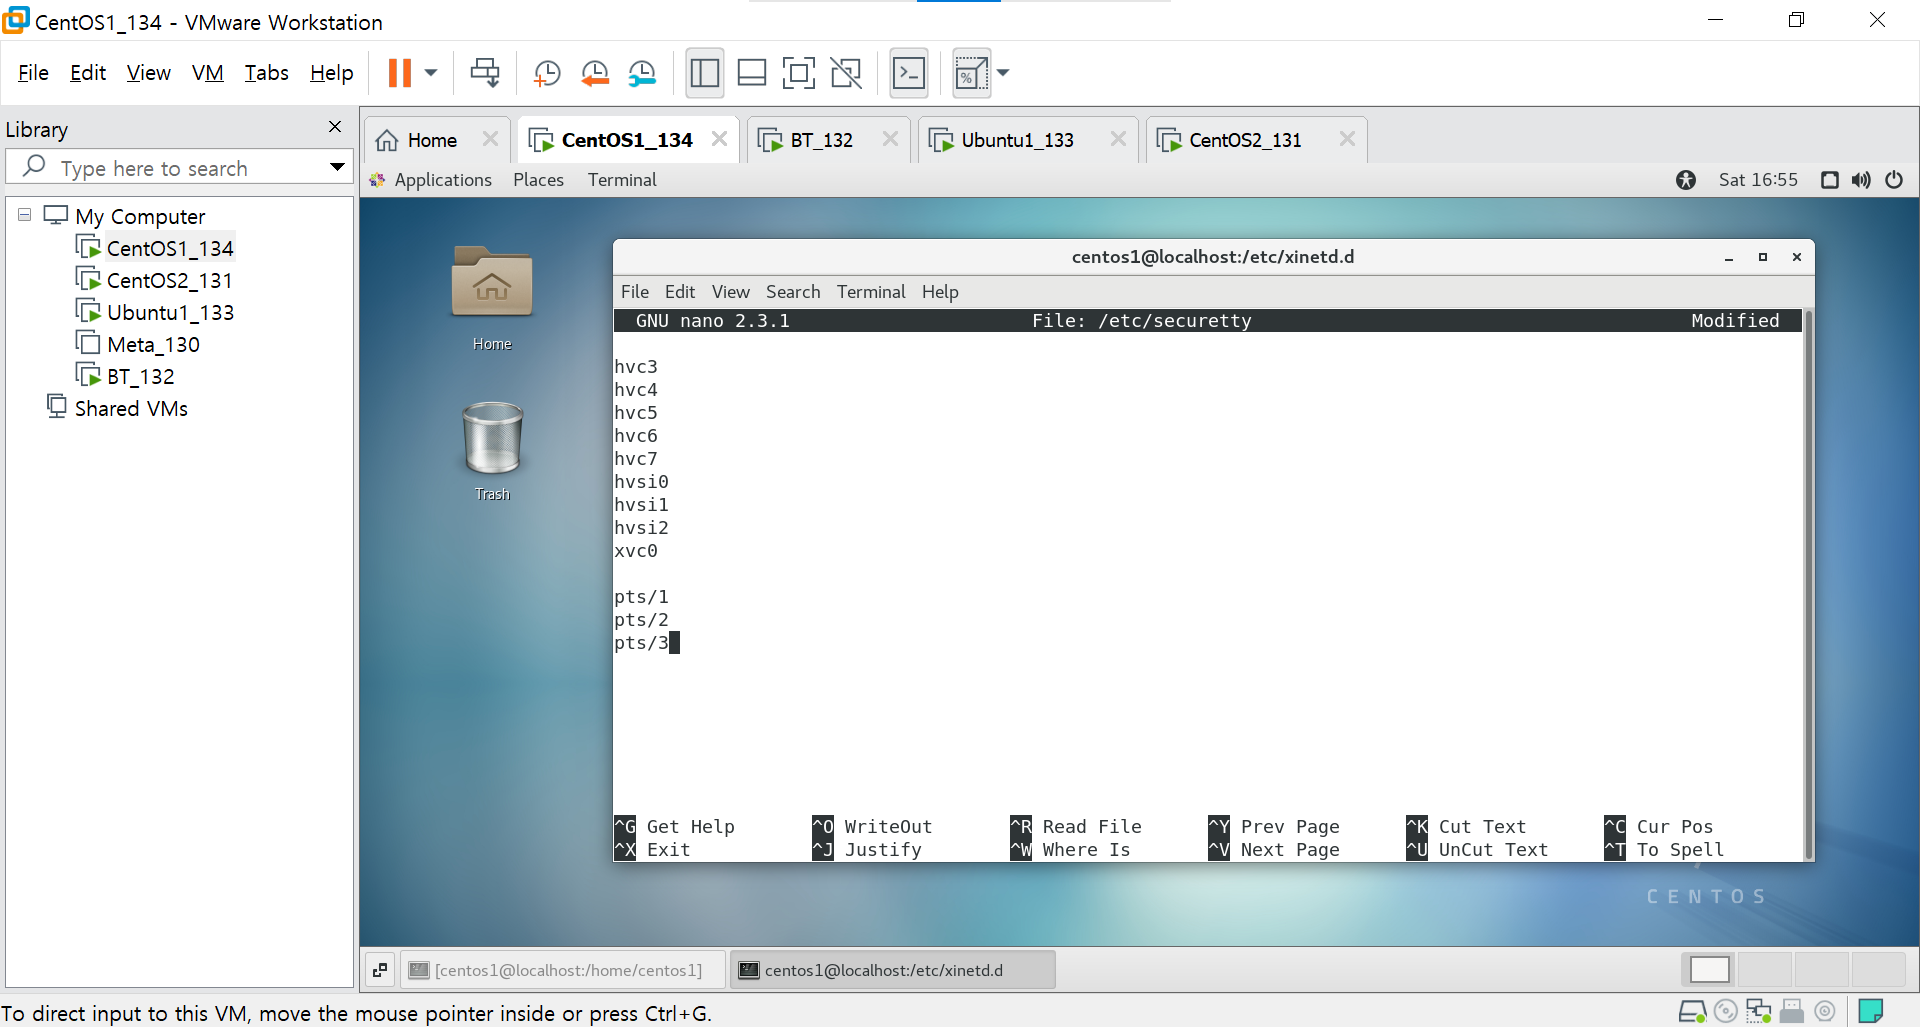Open the terminal window's File menu

tap(635, 292)
